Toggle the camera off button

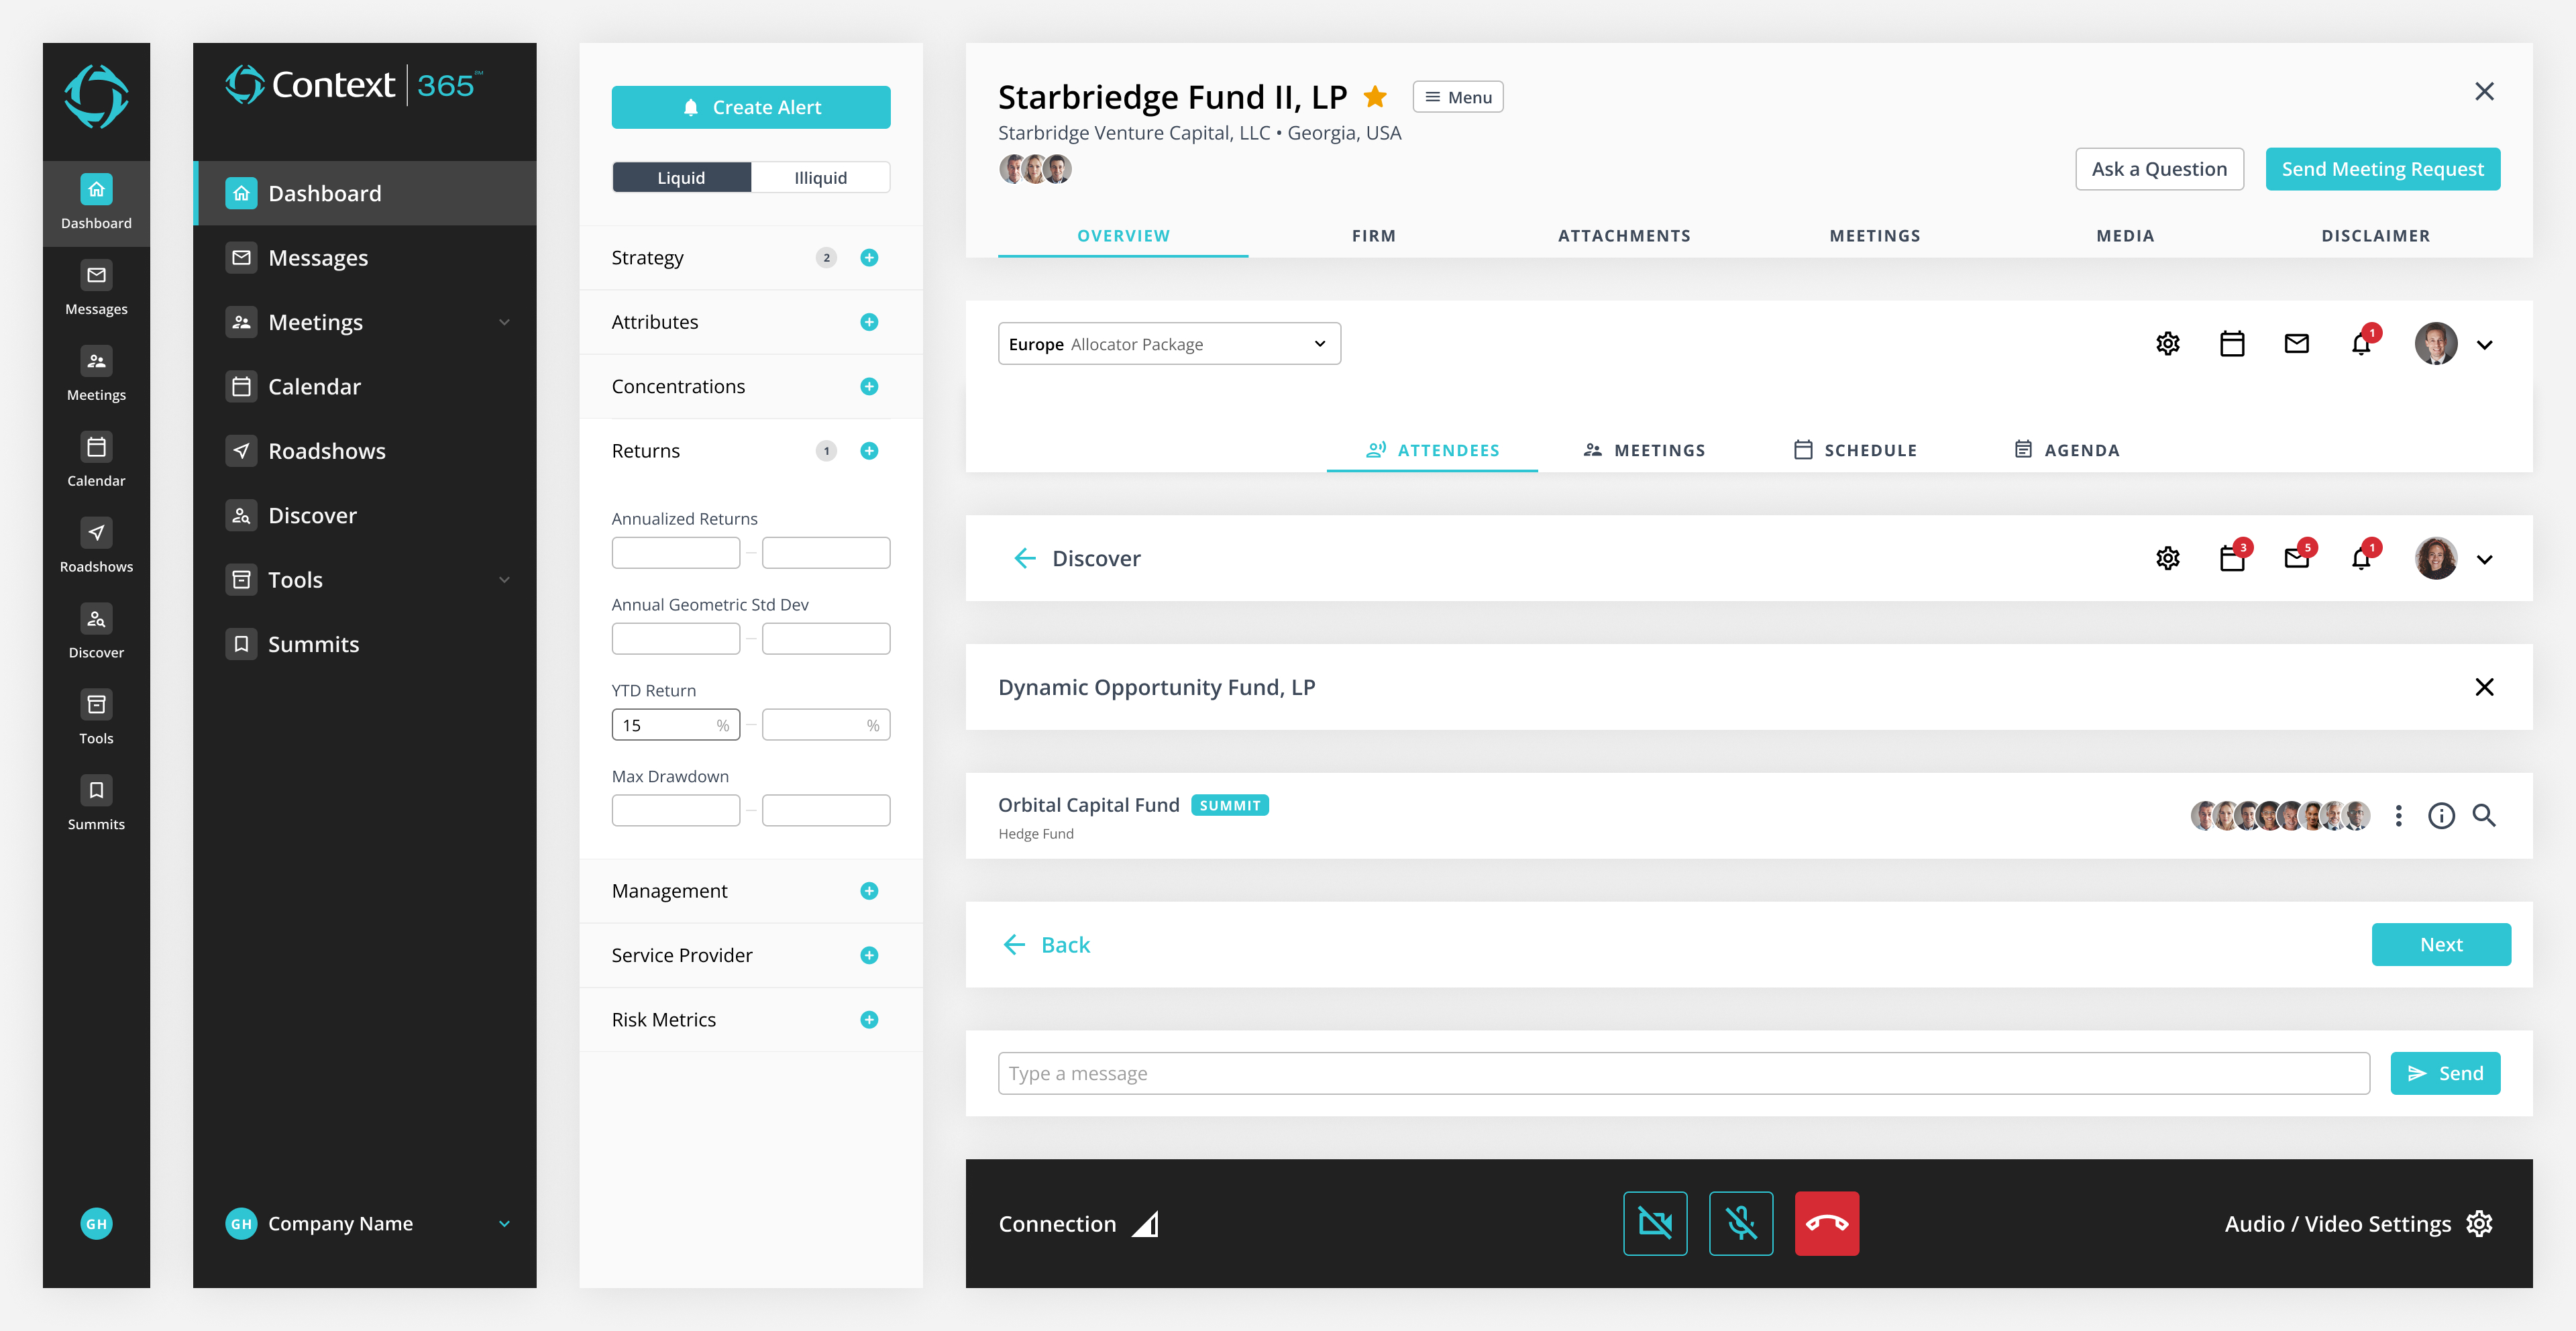pyautogui.click(x=1655, y=1223)
